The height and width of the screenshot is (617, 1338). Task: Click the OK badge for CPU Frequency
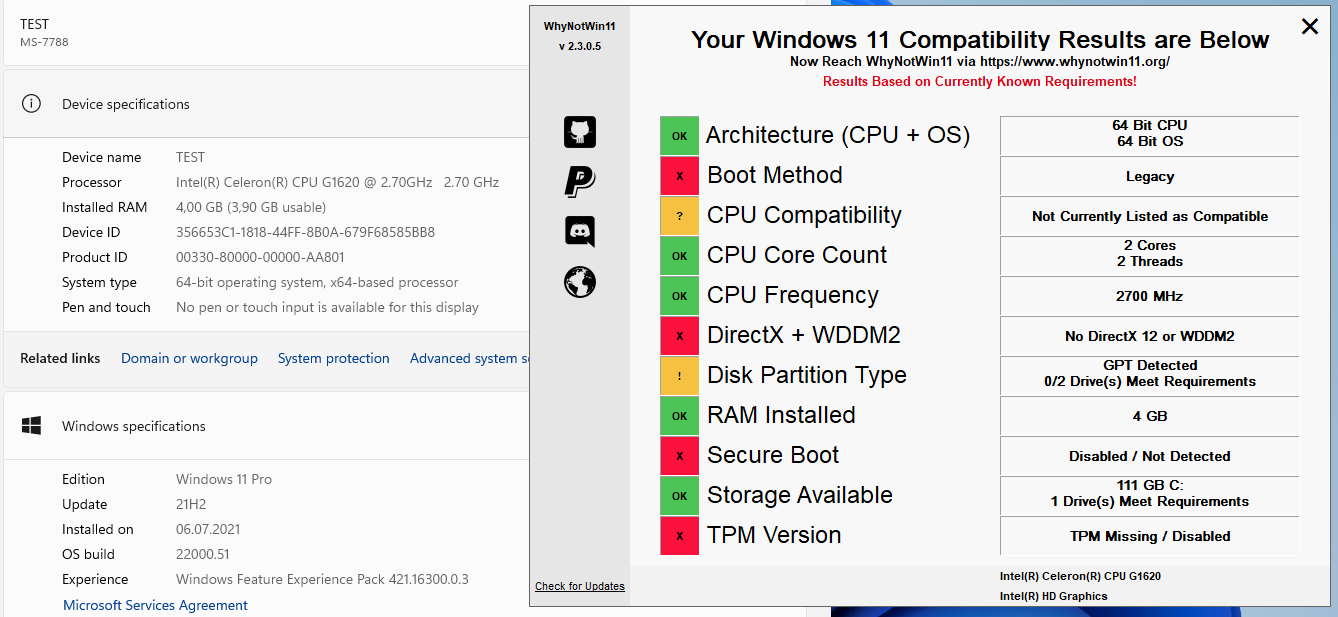coord(680,295)
